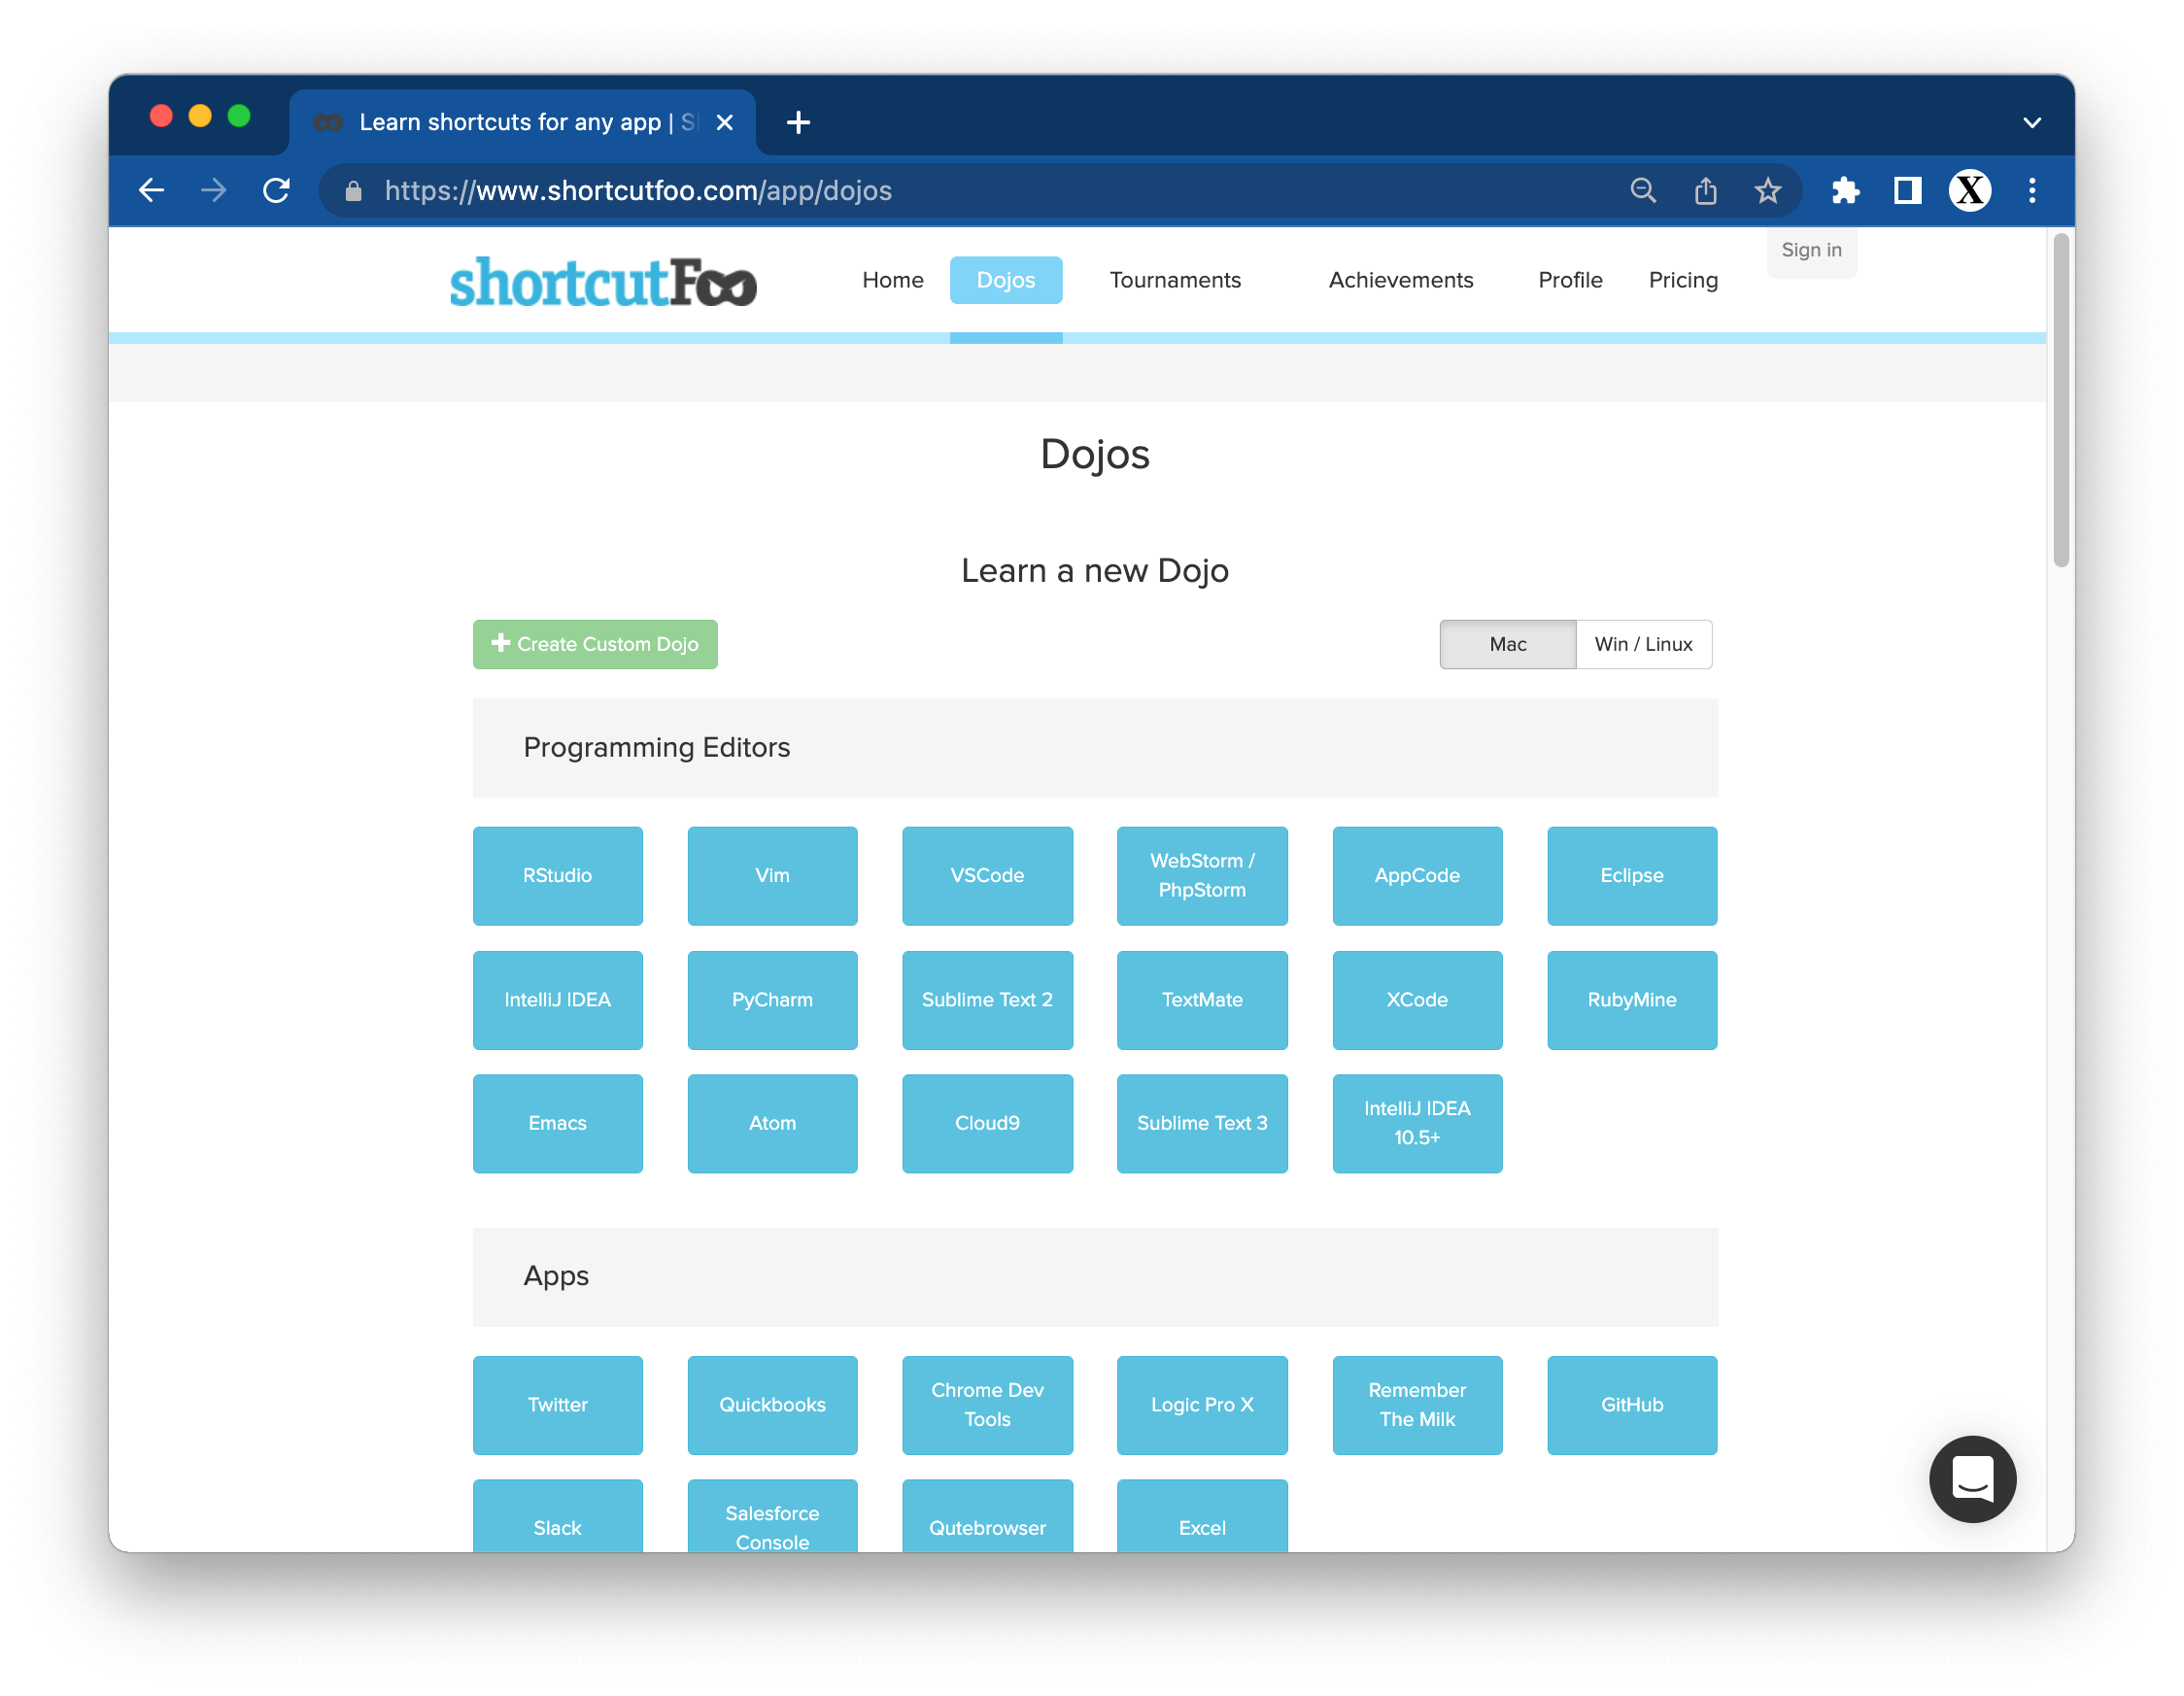The width and height of the screenshot is (2184, 1696).
Task: Choose the Emacs dojo
Action: point(558,1124)
